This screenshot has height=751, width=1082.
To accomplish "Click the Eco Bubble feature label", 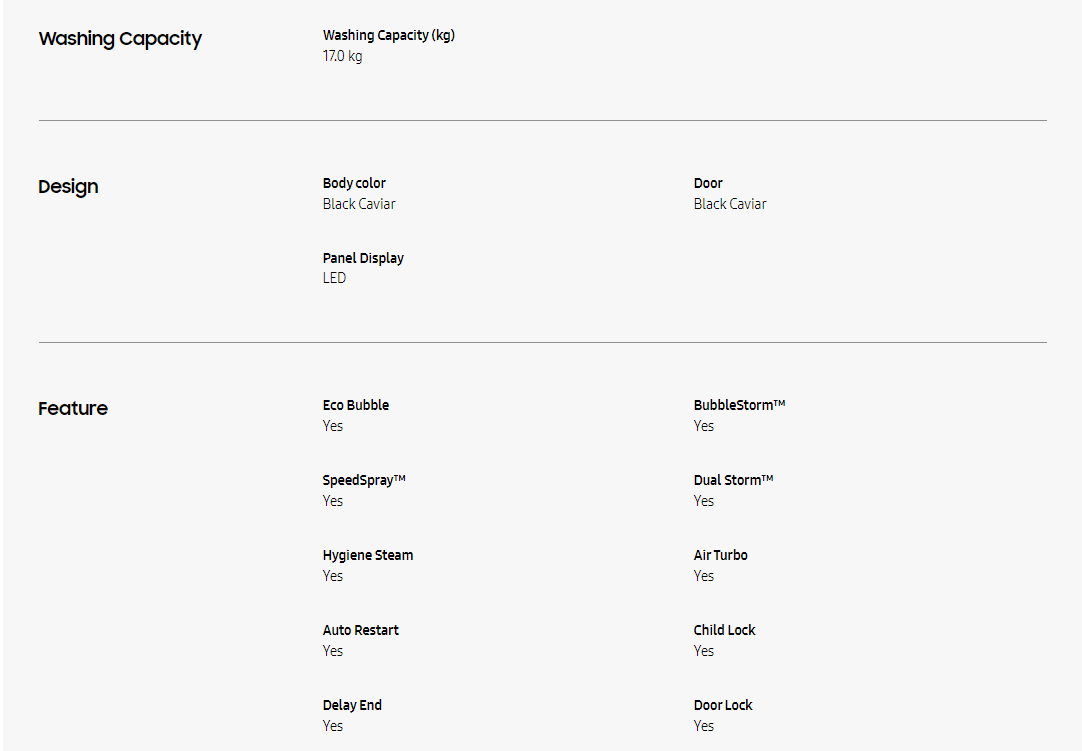I will click(356, 405).
